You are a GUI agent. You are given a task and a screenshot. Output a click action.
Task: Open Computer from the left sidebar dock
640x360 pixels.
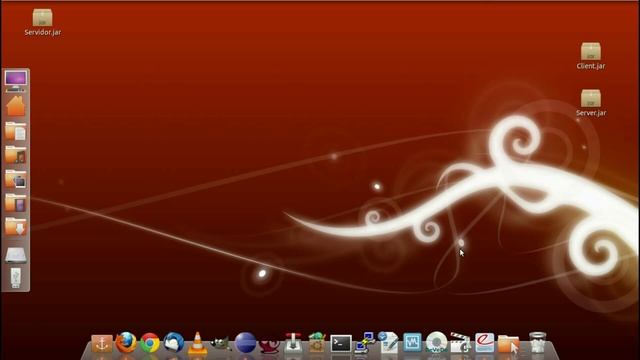[x=16, y=81]
